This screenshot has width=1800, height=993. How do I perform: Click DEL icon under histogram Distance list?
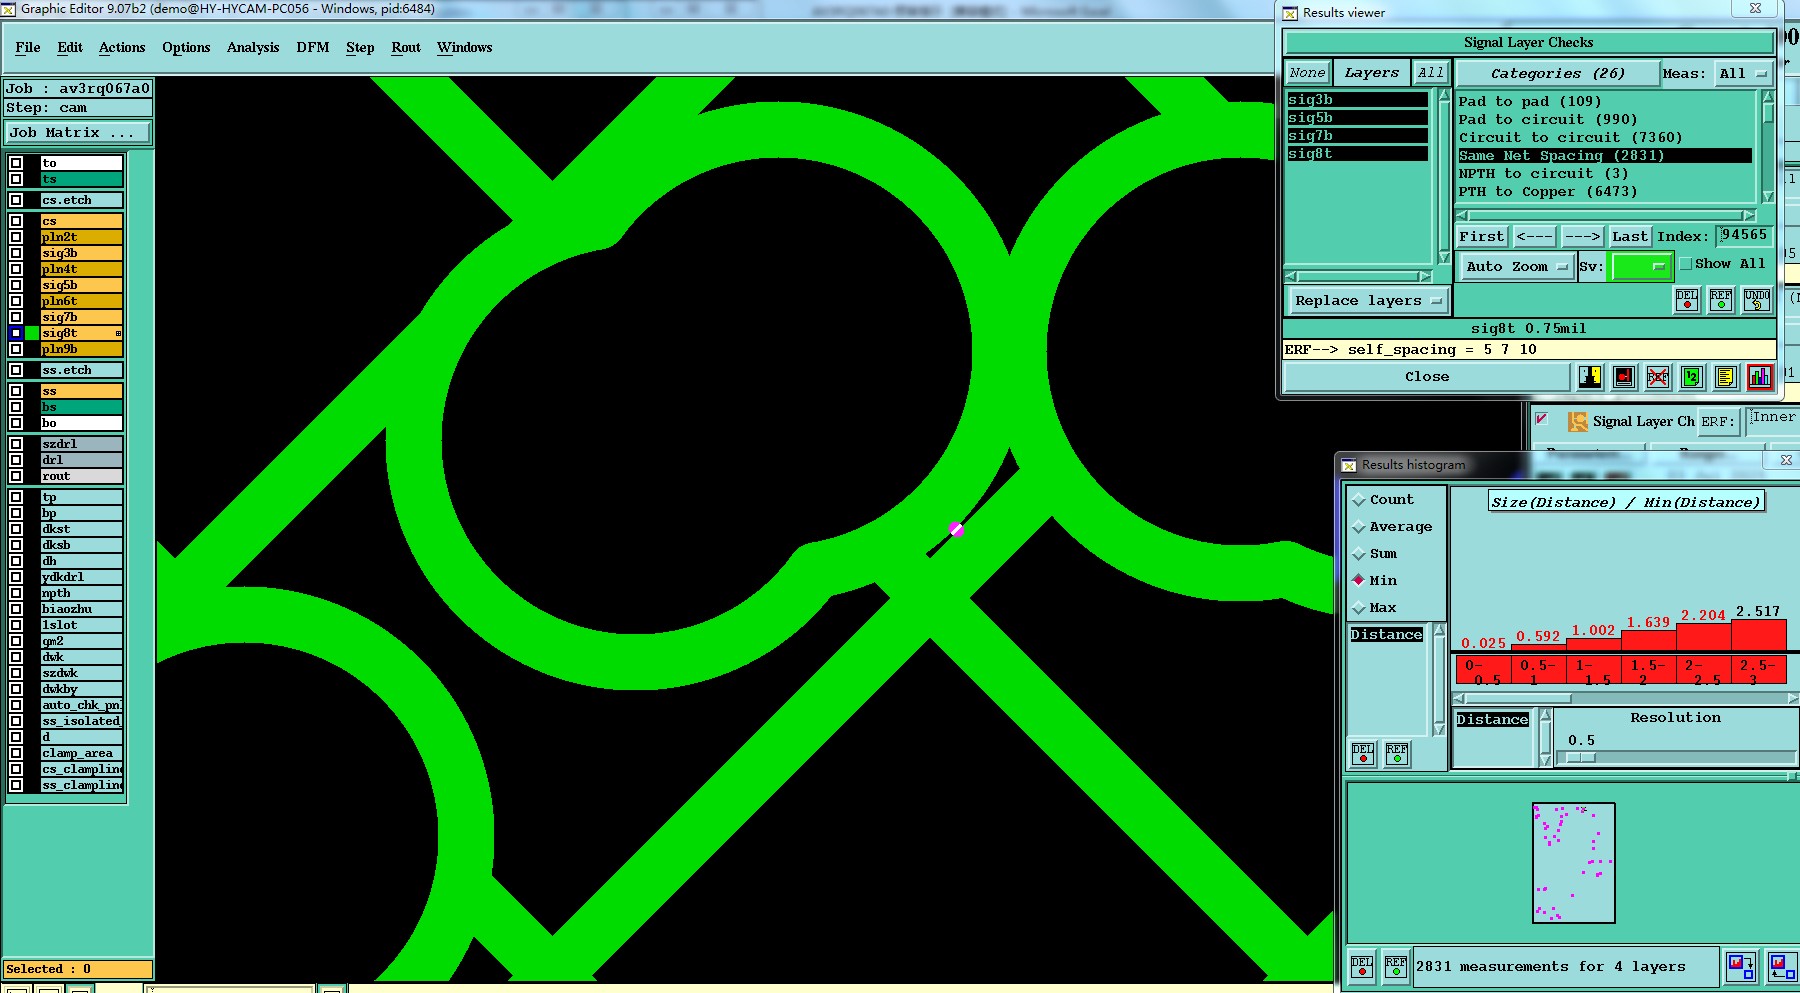point(1363,754)
